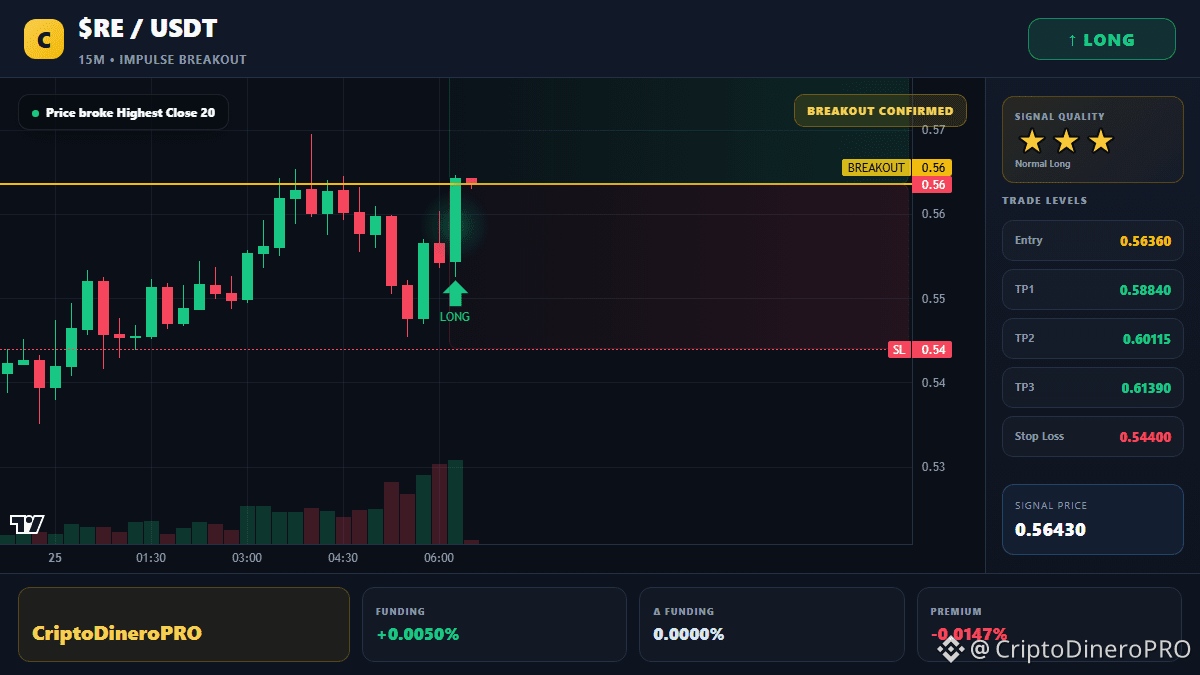Select the Stop Loss 0.54400 row
Viewport: 1200px width, 675px height.
1093,436
